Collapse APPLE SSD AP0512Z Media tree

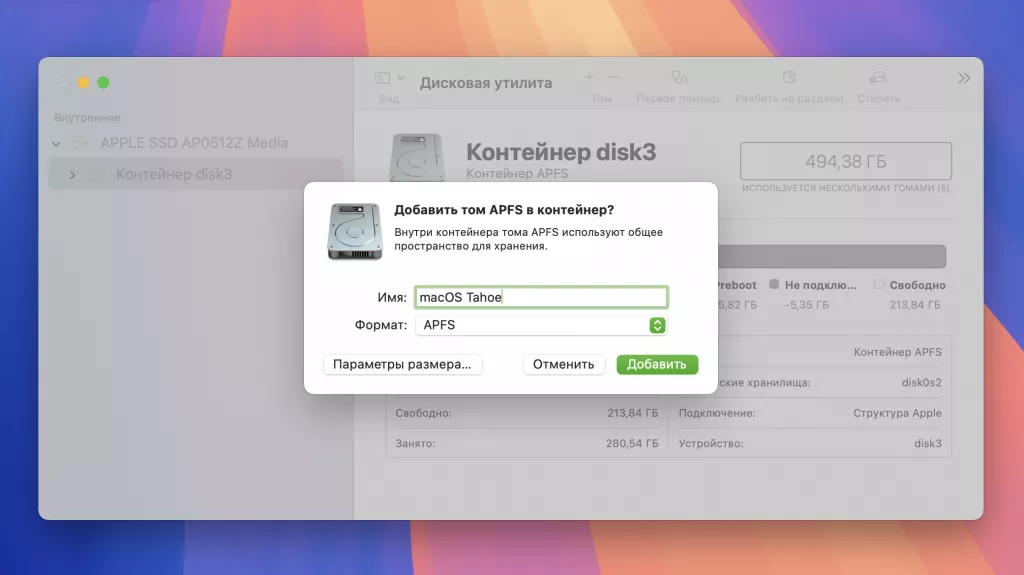coord(56,143)
